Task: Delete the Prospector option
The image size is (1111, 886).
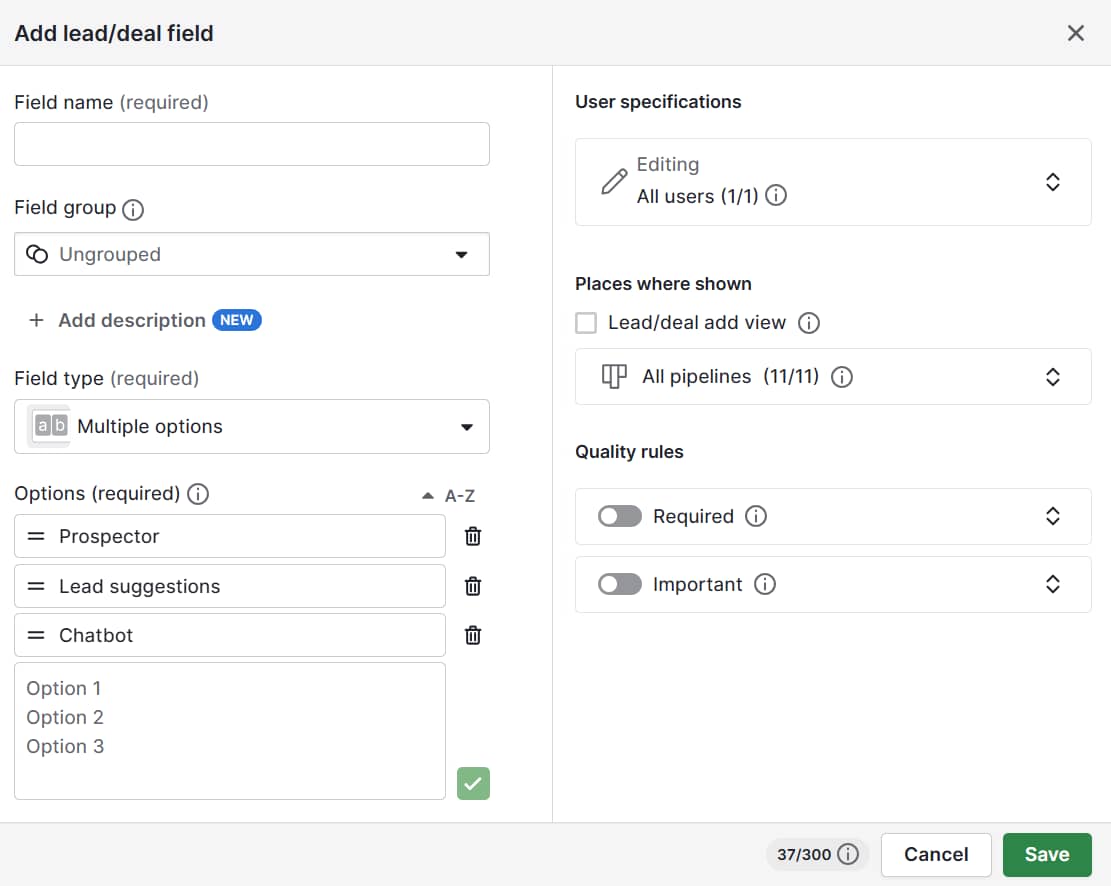Action: point(472,536)
